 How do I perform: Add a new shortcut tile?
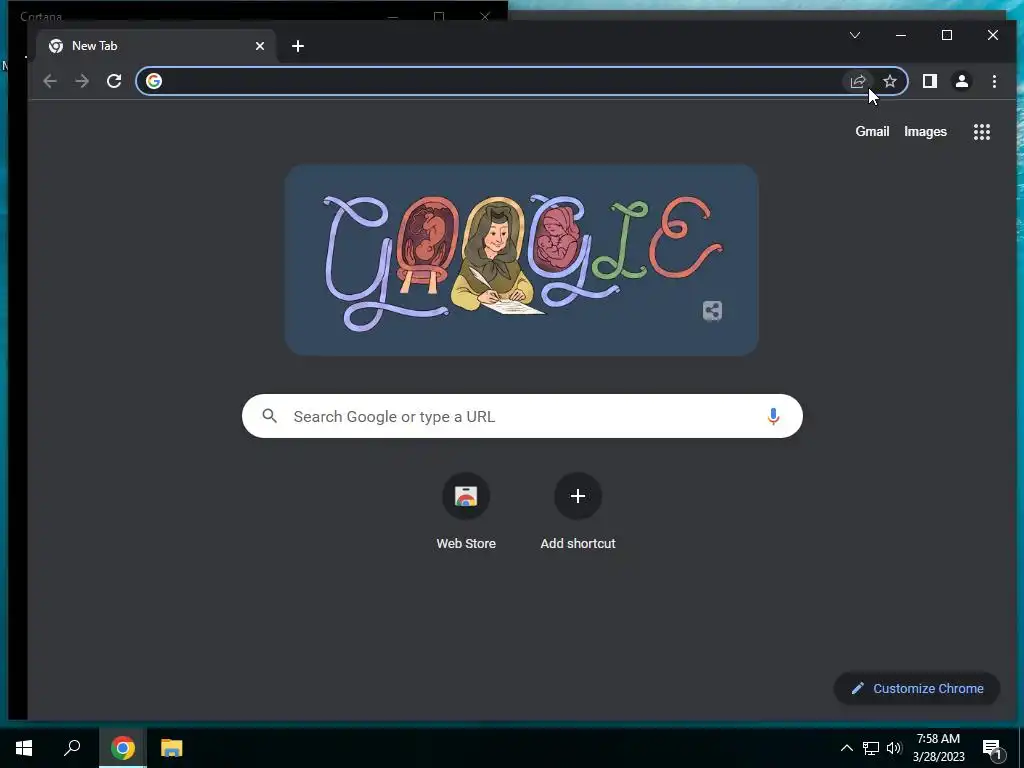[x=577, y=513]
